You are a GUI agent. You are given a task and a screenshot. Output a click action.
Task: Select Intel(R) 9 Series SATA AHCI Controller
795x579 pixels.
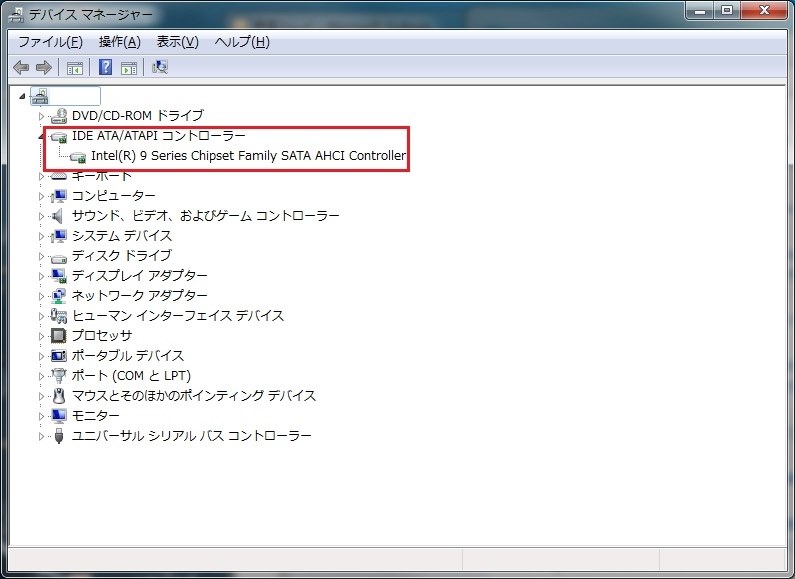pos(248,156)
